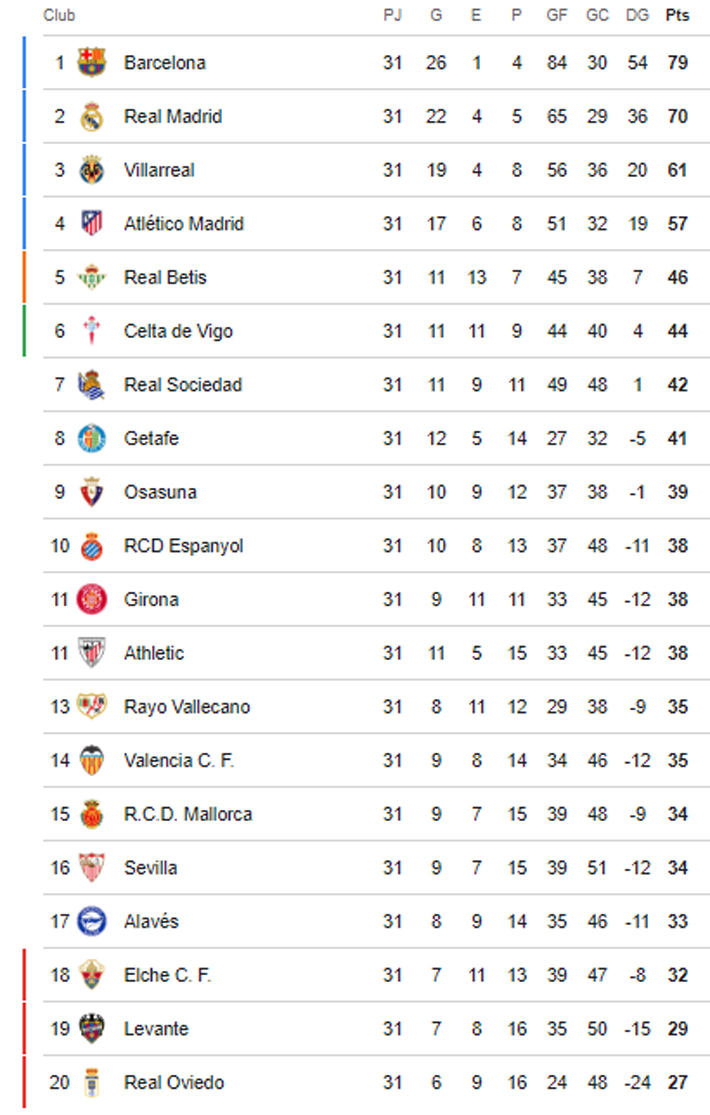Click the Barcelona club crest
Image resolution: width=710 pixels, height=1115 pixels.
coord(92,63)
